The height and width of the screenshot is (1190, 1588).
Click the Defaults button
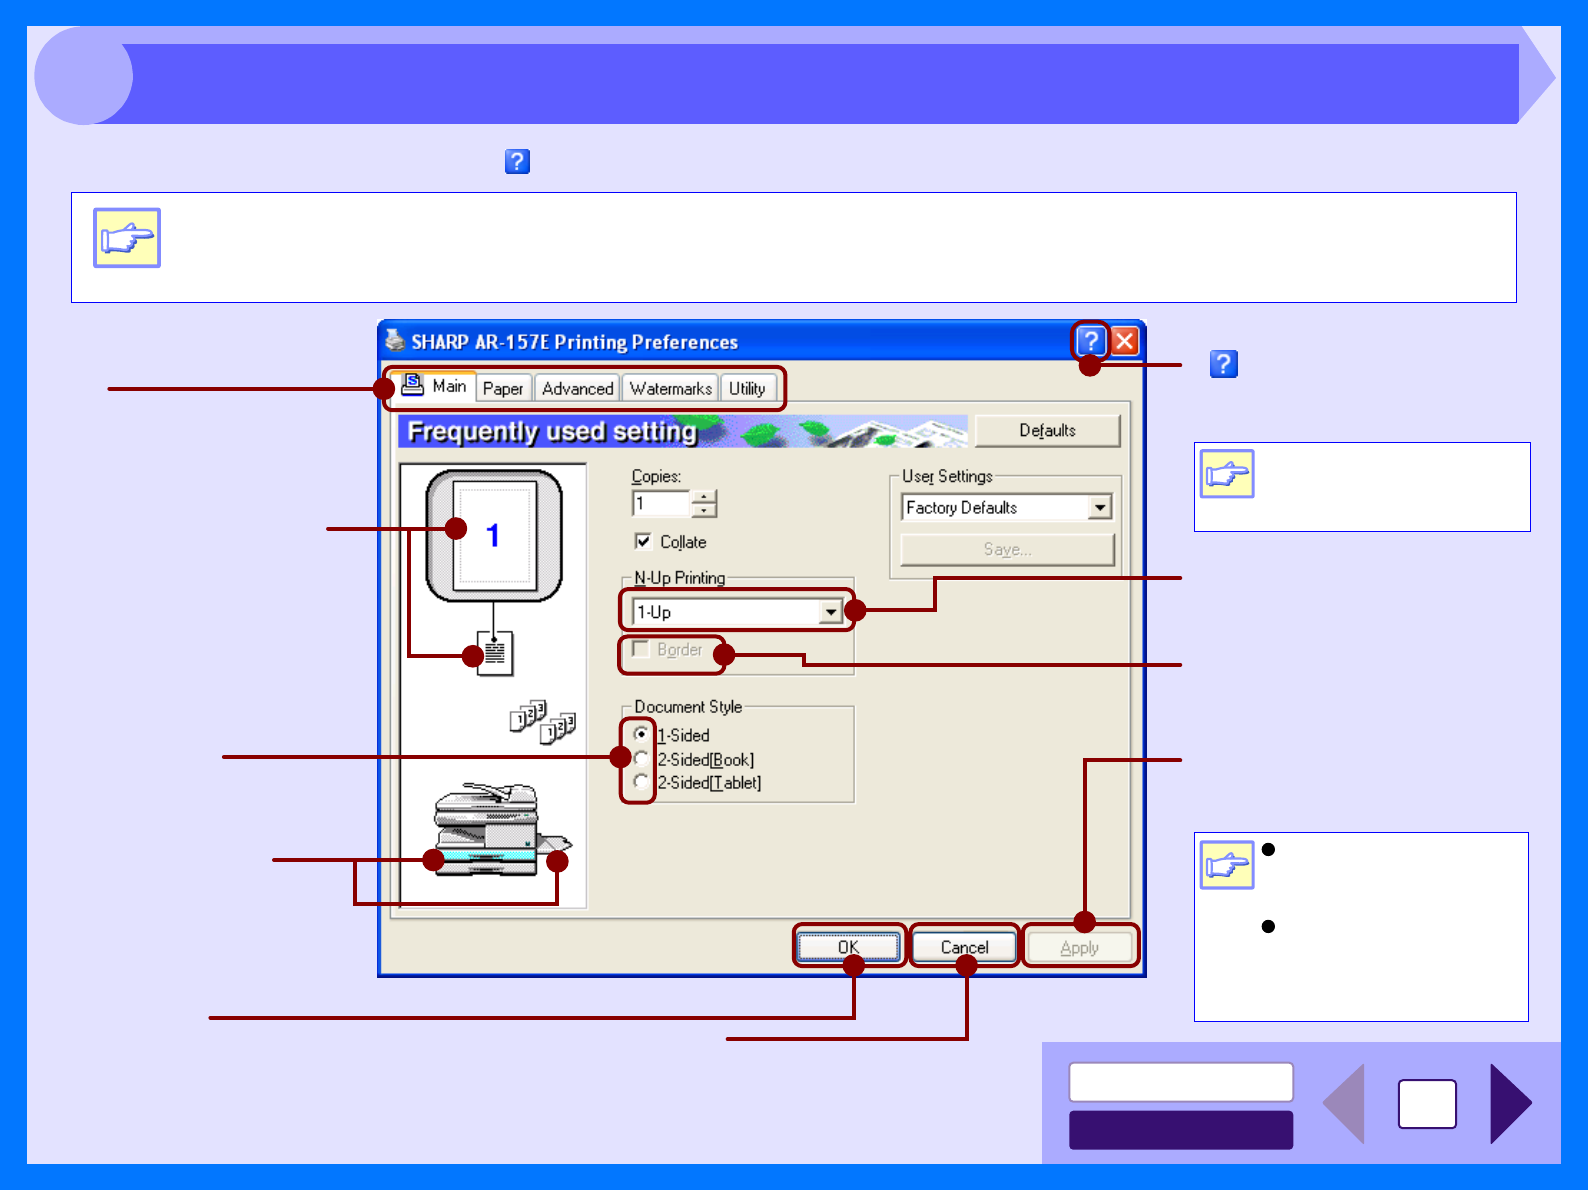click(1047, 431)
